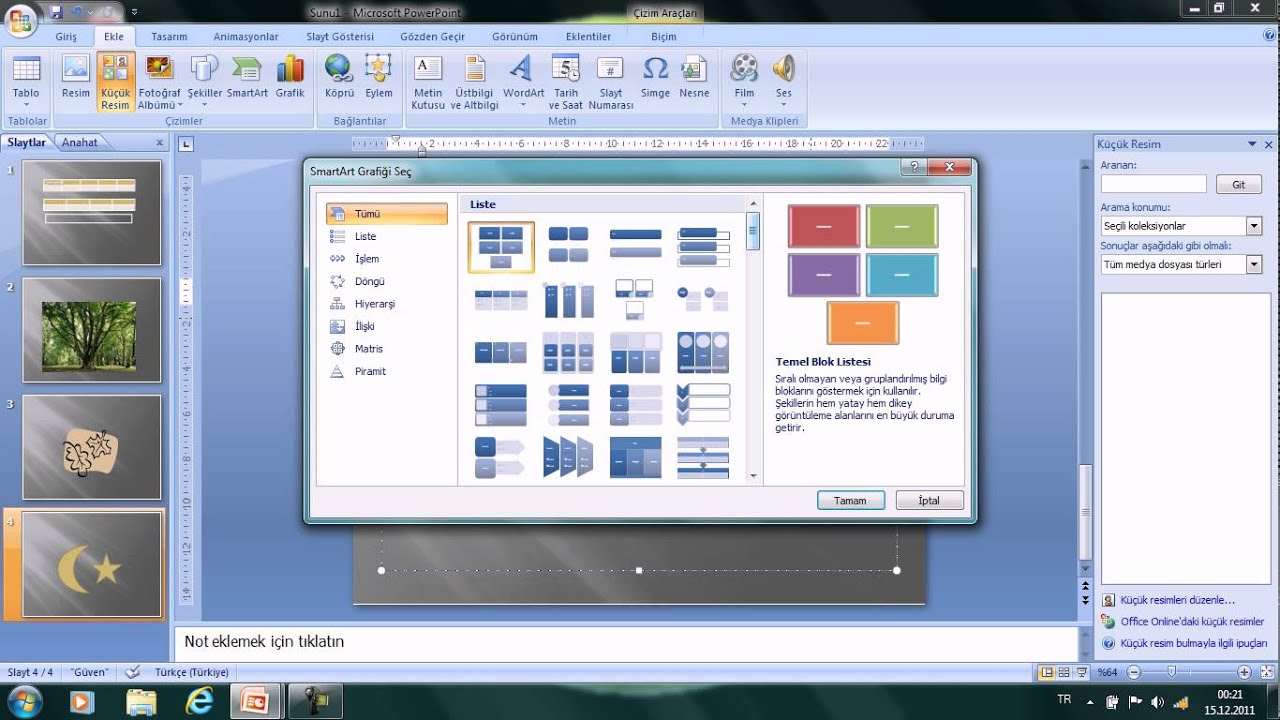
Task: Switch to the Slayt Gösterisi tab
Action: click(340, 36)
